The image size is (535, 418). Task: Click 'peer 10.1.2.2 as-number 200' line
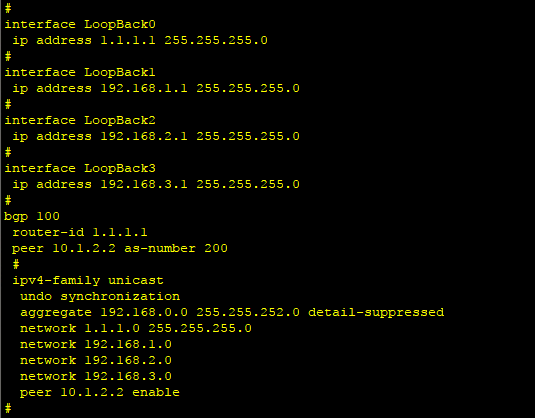point(120,248)
